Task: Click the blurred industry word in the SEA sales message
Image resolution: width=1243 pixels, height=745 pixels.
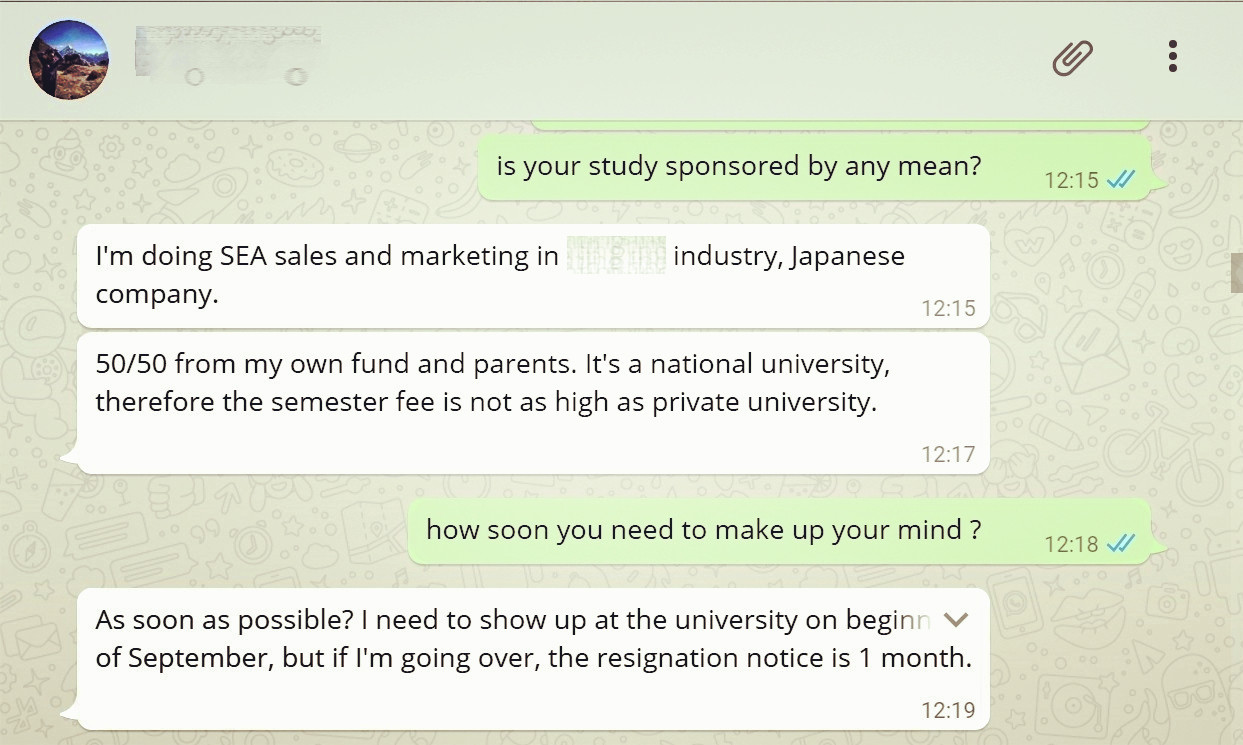Action: click(x=616, y=256)
